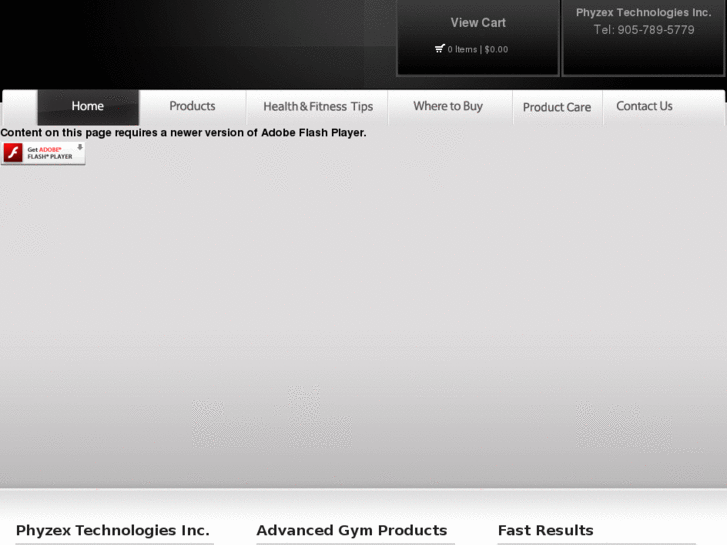Click the Flash Player required message text

[x=183, y=133]
